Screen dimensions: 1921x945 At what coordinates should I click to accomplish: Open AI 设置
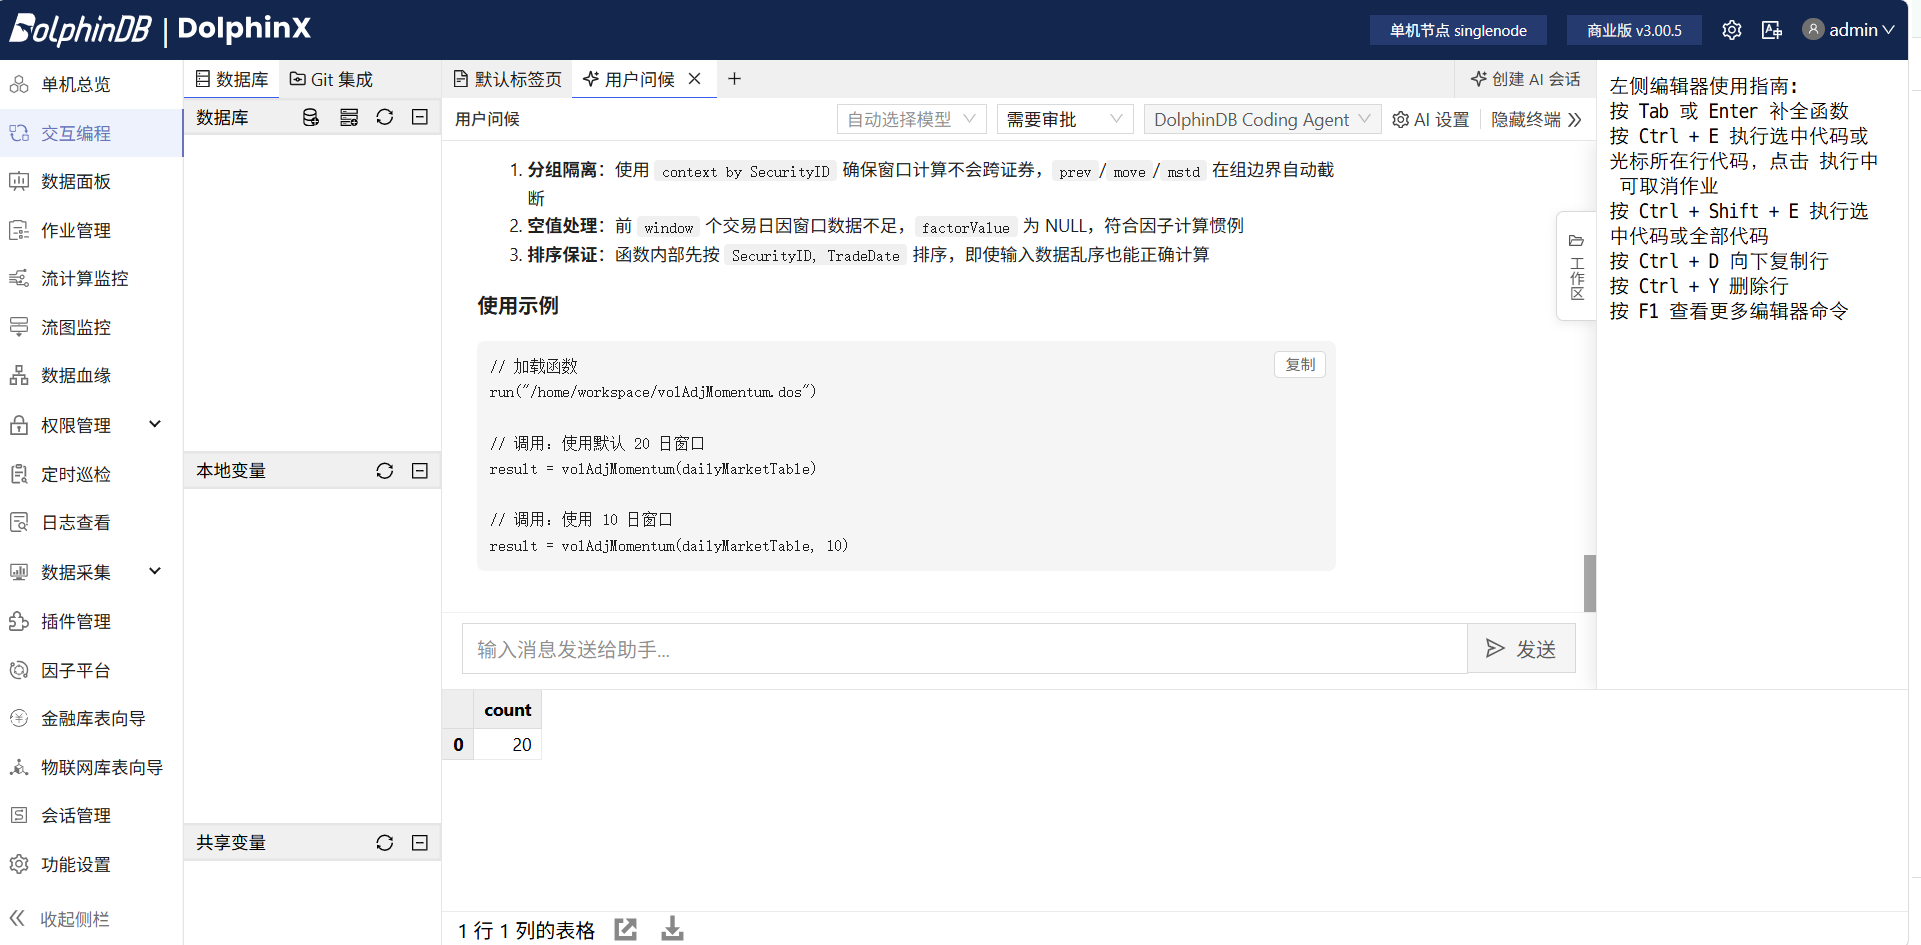[x=1430, y=119]
